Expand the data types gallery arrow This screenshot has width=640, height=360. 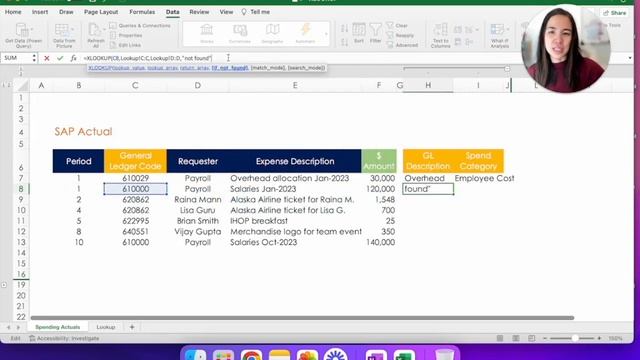pyautogui.click(x=326, y=34)
